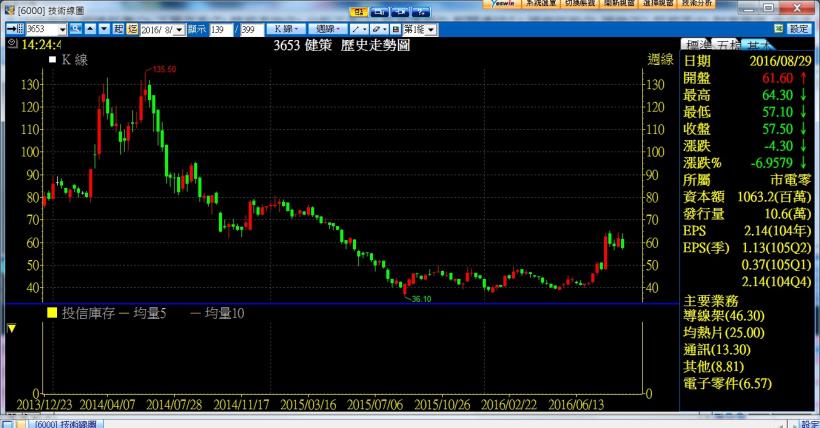This screenshot has height=428, width=820.
Task: Click the 週線 label above right price axis
Action: pyautogui.click(x=660, y=60)
